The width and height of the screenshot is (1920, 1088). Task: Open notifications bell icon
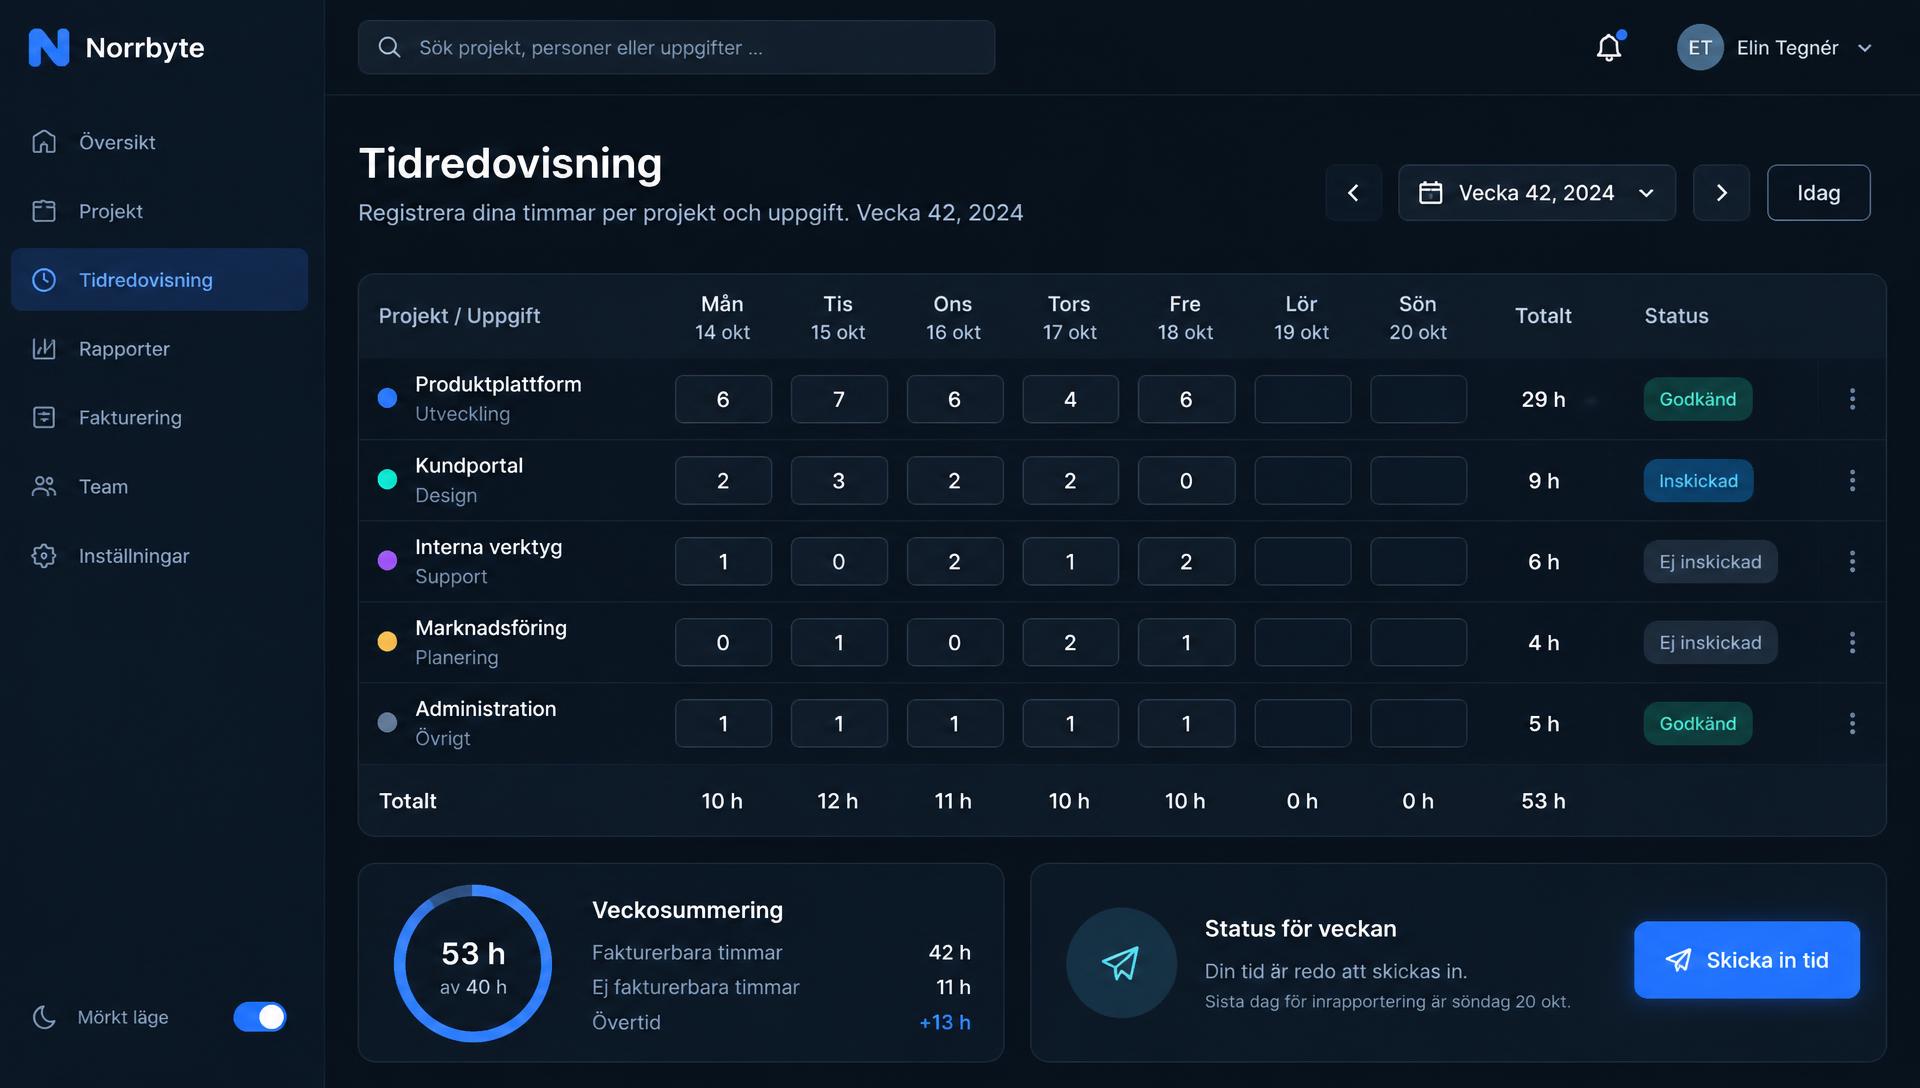point(1608,47)
